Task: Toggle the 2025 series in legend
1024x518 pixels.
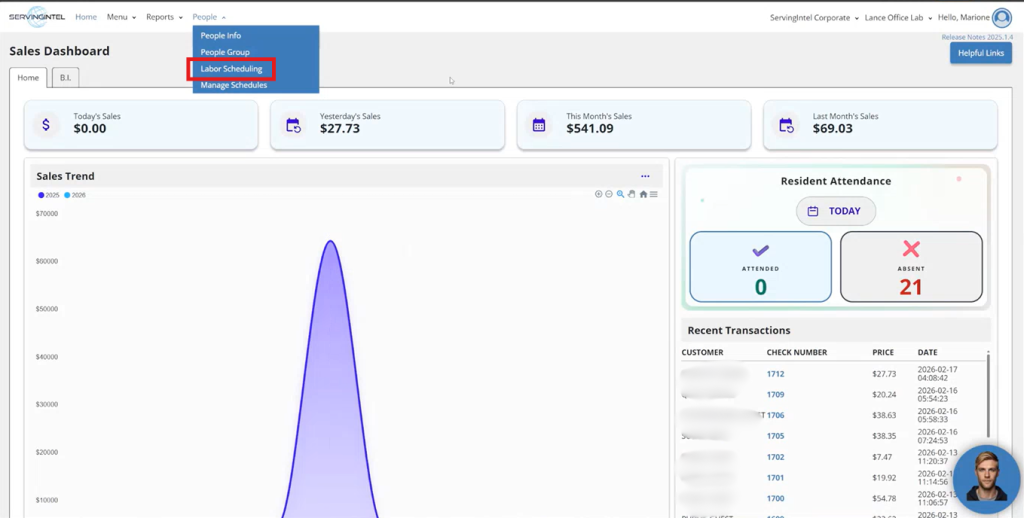Action: click(x=49, y=195)
